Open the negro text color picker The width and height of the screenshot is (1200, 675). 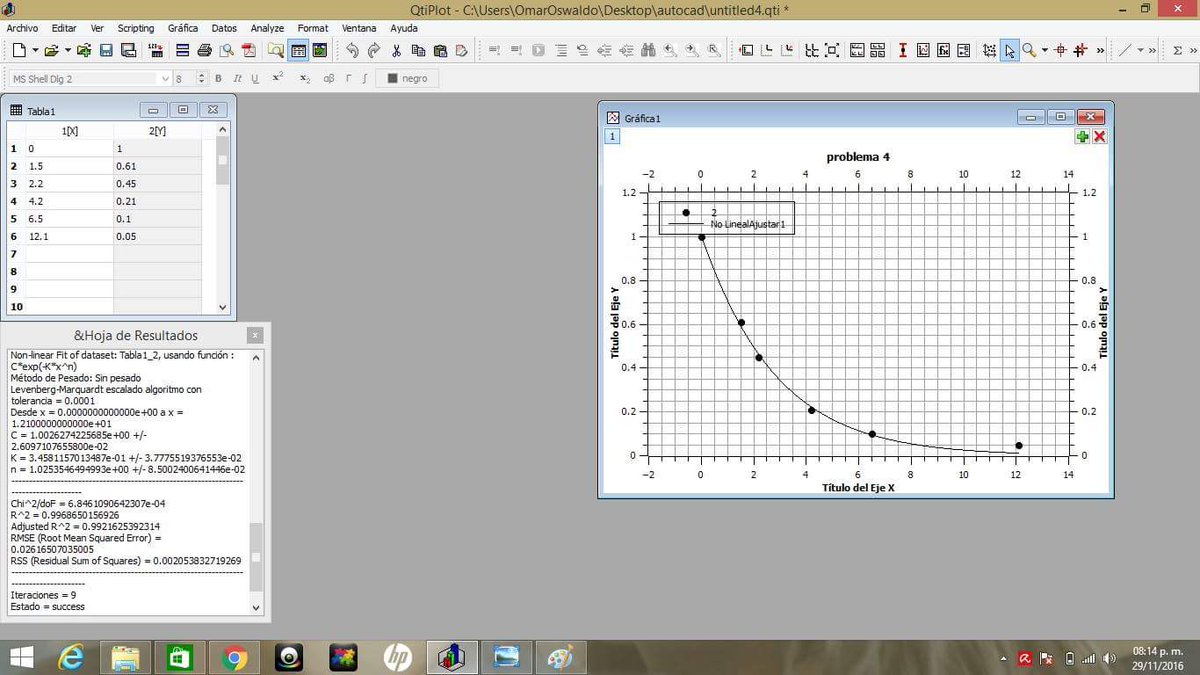point(408,78)
